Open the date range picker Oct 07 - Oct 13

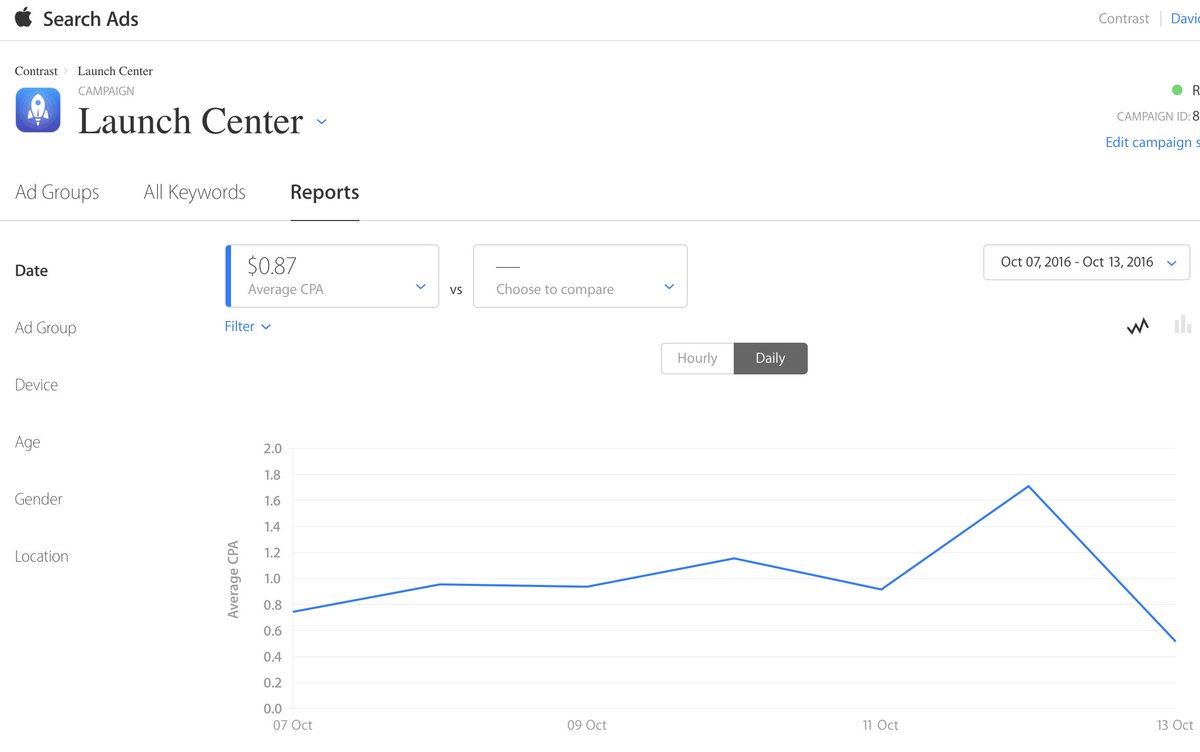pyautogui.click(x=1087, y=262)
